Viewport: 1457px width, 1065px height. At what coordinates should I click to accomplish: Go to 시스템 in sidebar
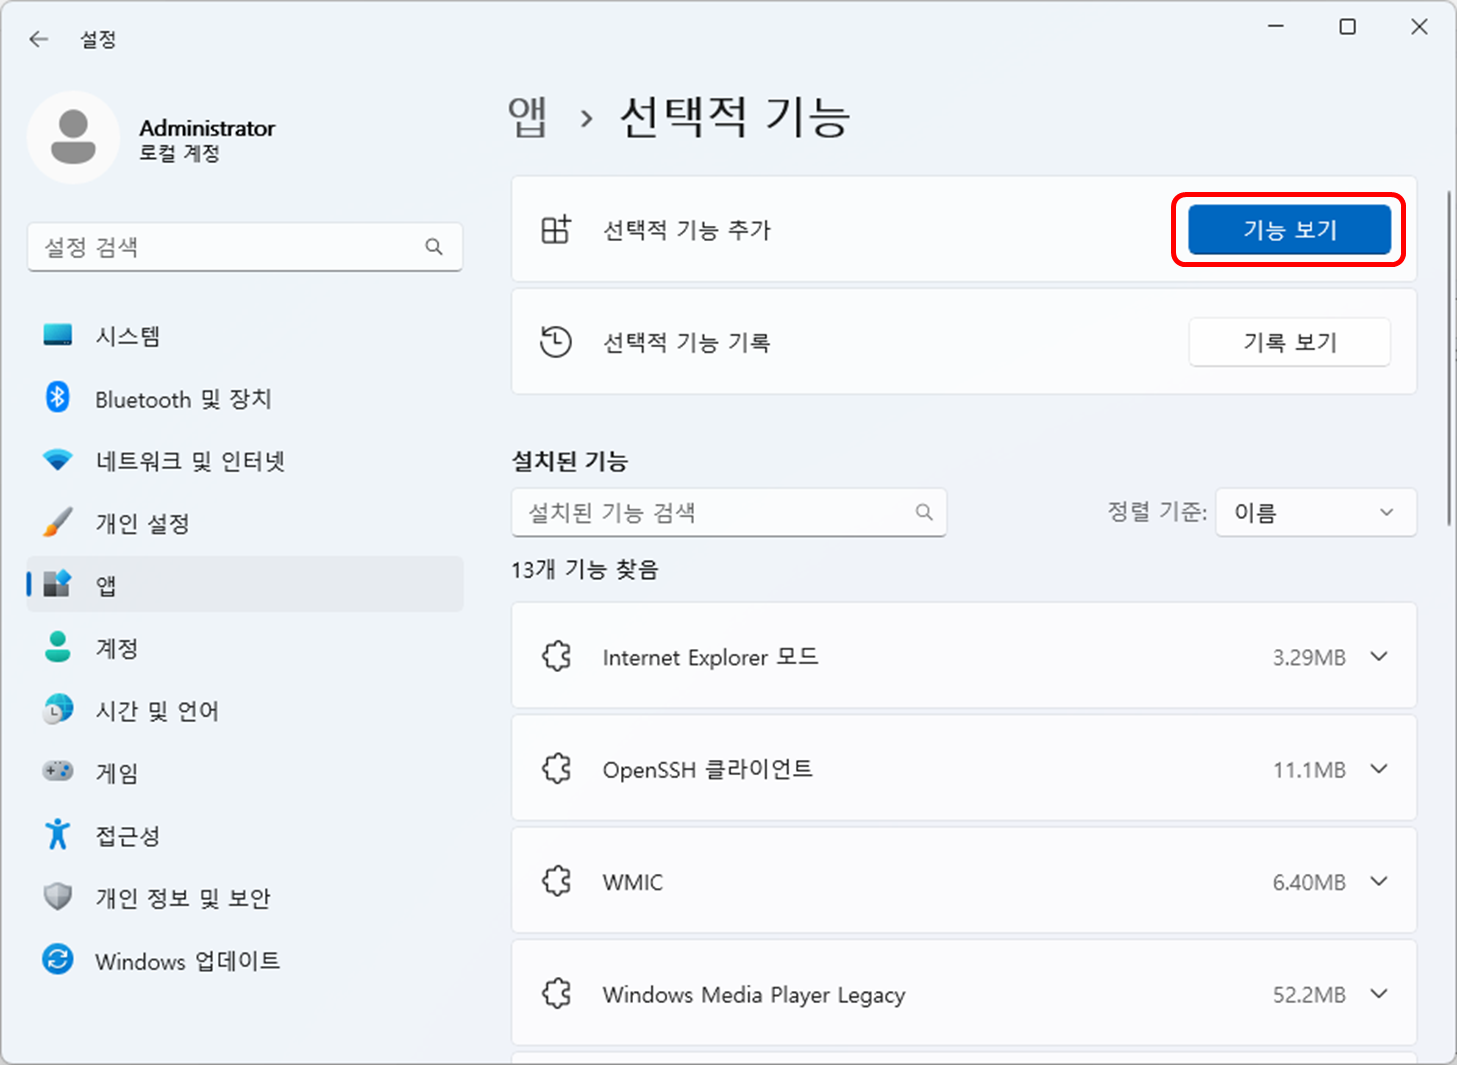[245, 335]
